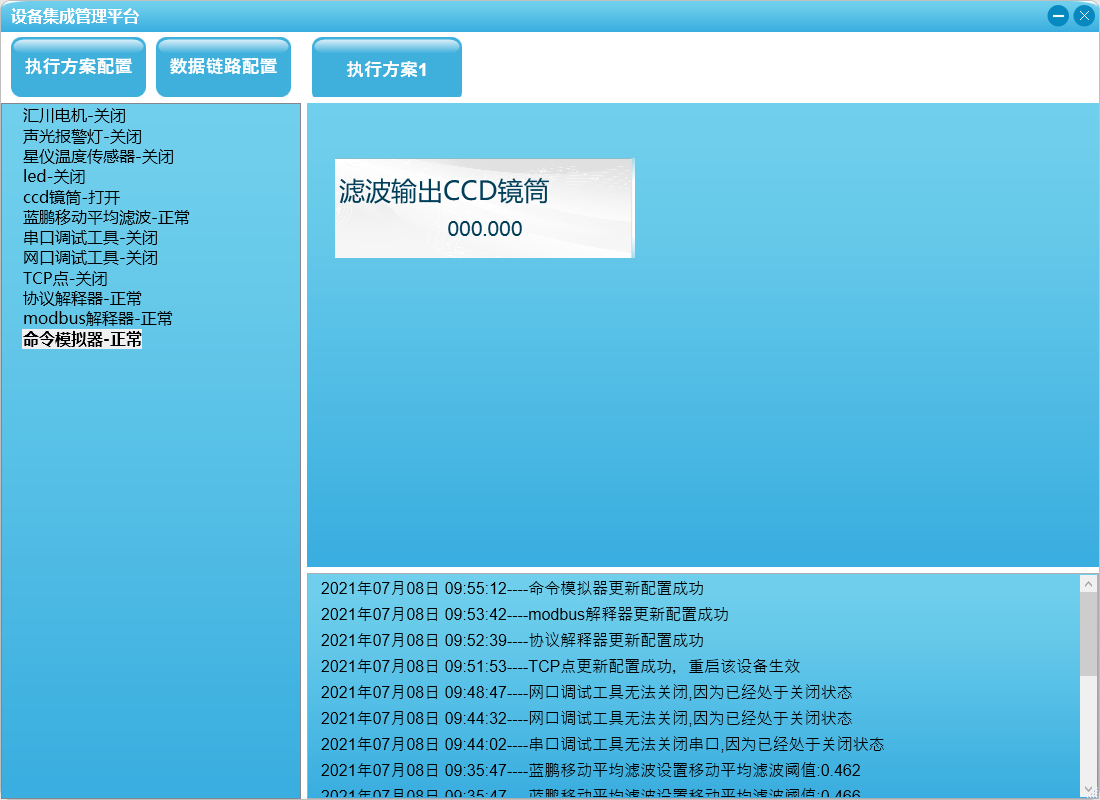Select 汇川电机-关闭 in device list
The height and width of the screenshot is (800, 1100).
pos(74,116)
